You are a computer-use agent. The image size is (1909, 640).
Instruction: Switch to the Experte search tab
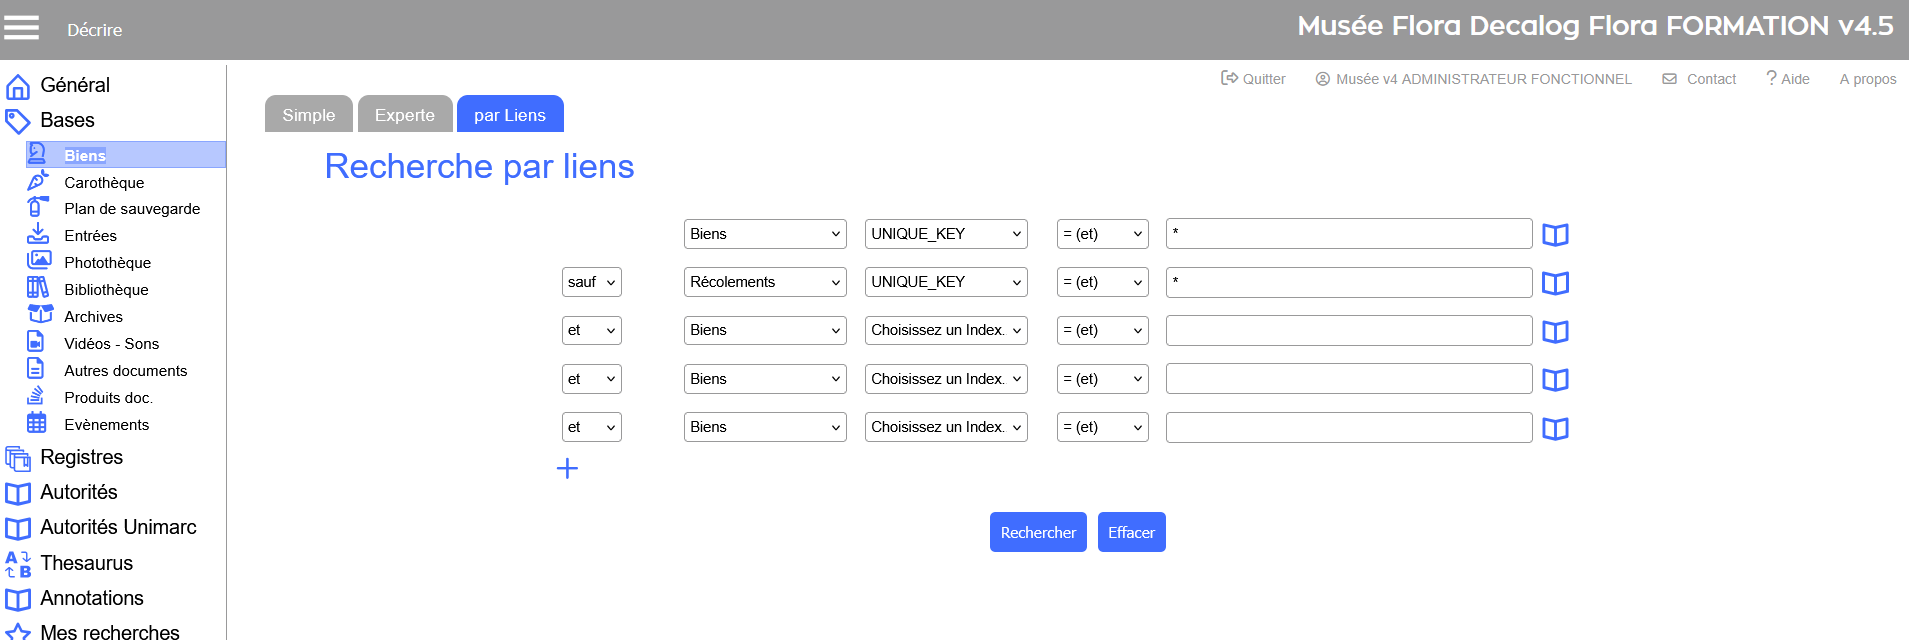click(x=404, y=115)
